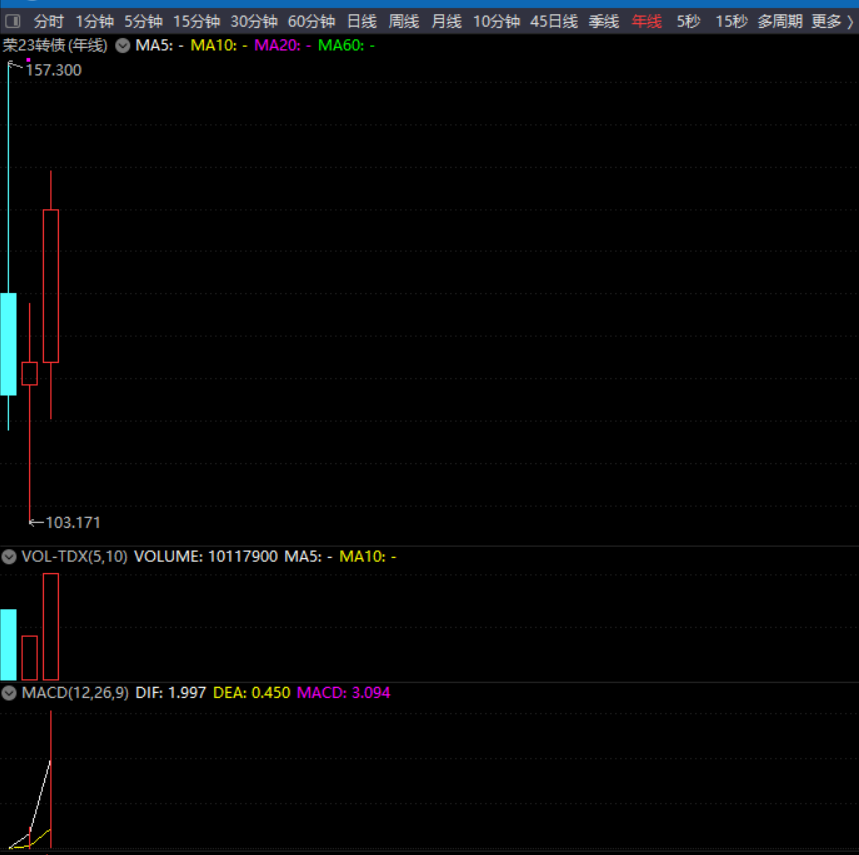859x855 pixels.
Task: Click the MACD(12,26,9) indicator name
Action: pos(75,693)
